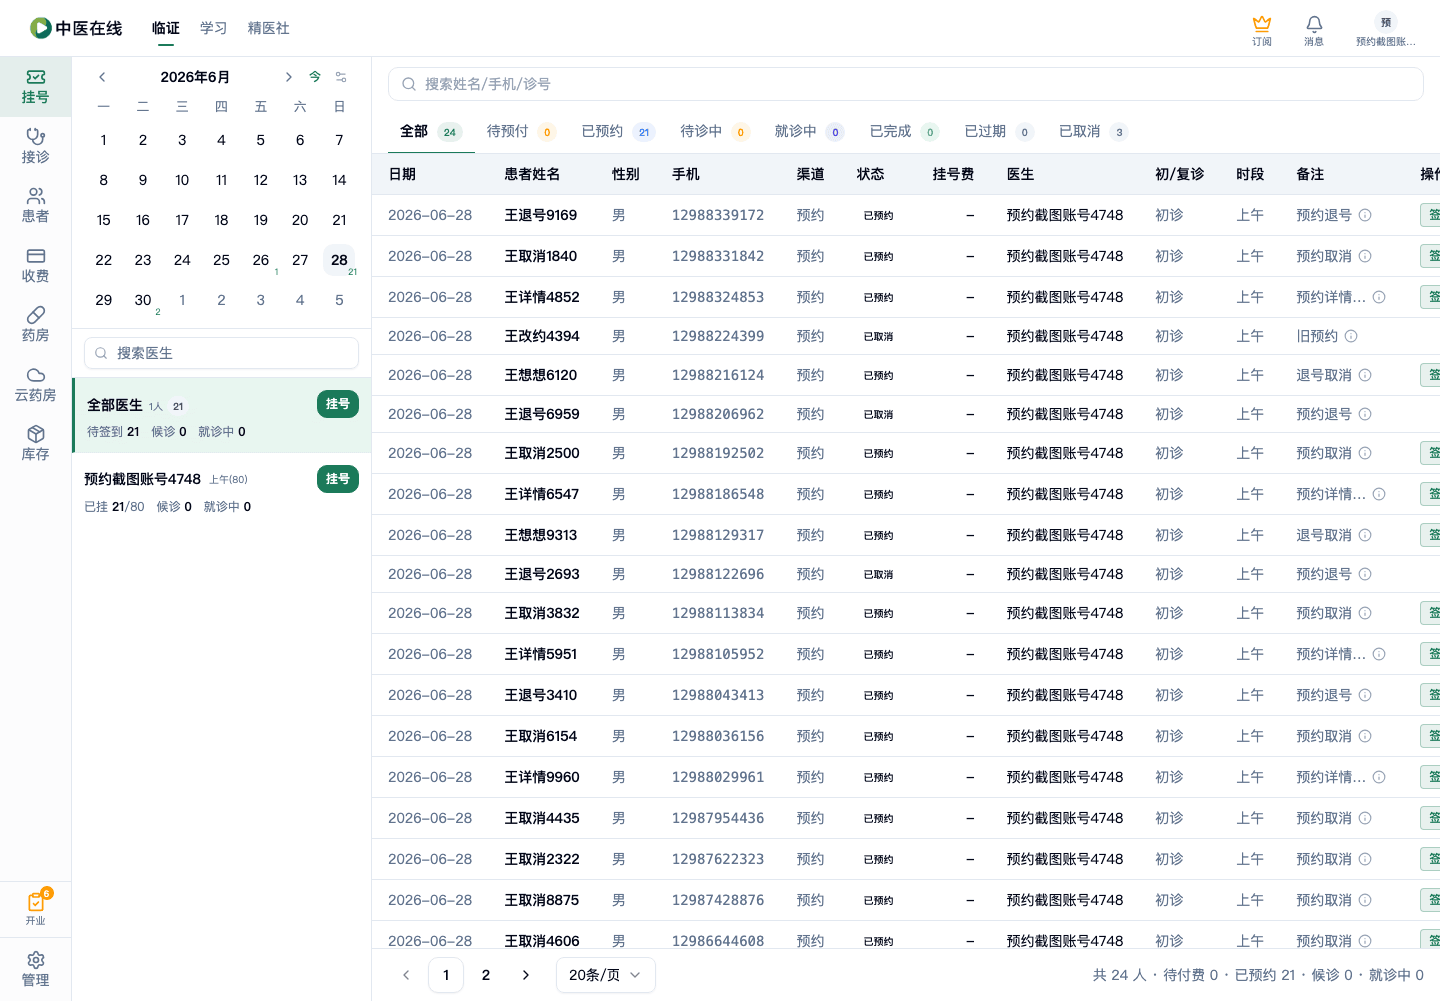Click patient name 王取消3832
Screen dimensions: 1440x1001
[x=542, y=613]
